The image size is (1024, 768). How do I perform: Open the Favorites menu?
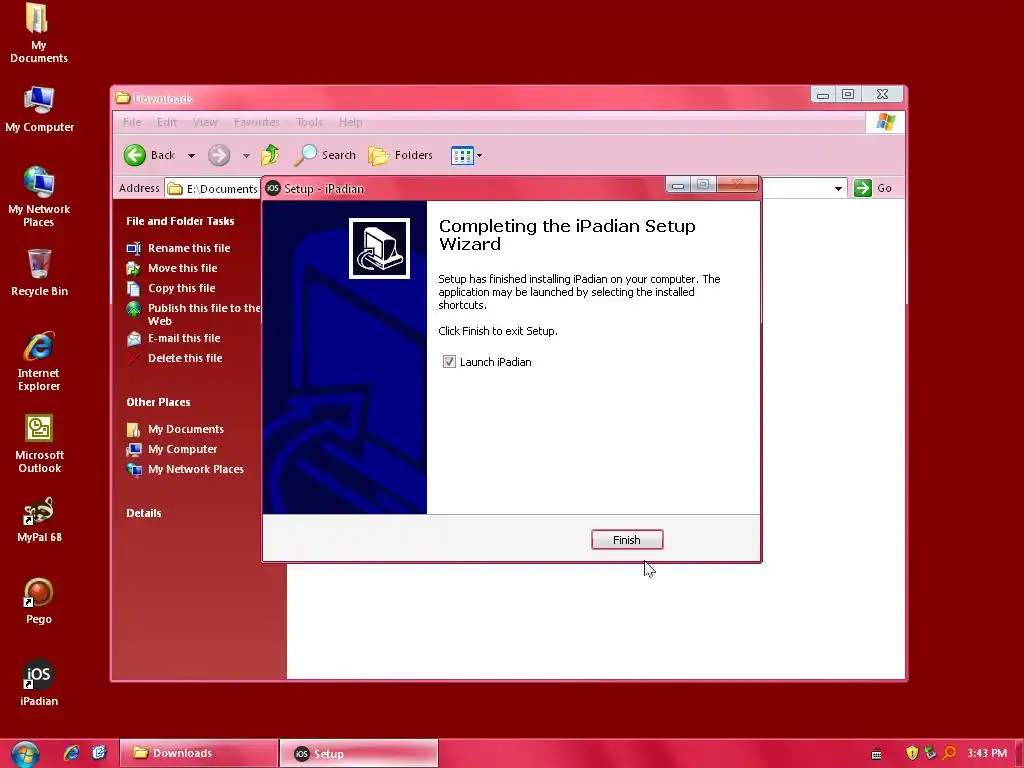click(x=257, y=122)
